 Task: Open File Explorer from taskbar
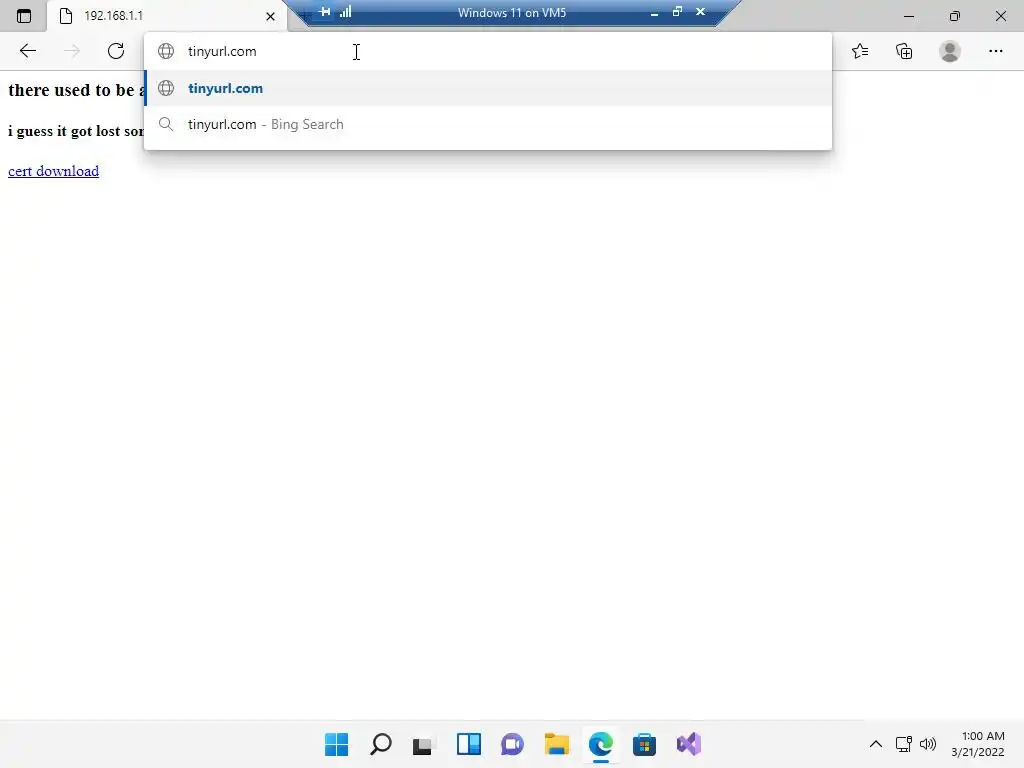556,744
